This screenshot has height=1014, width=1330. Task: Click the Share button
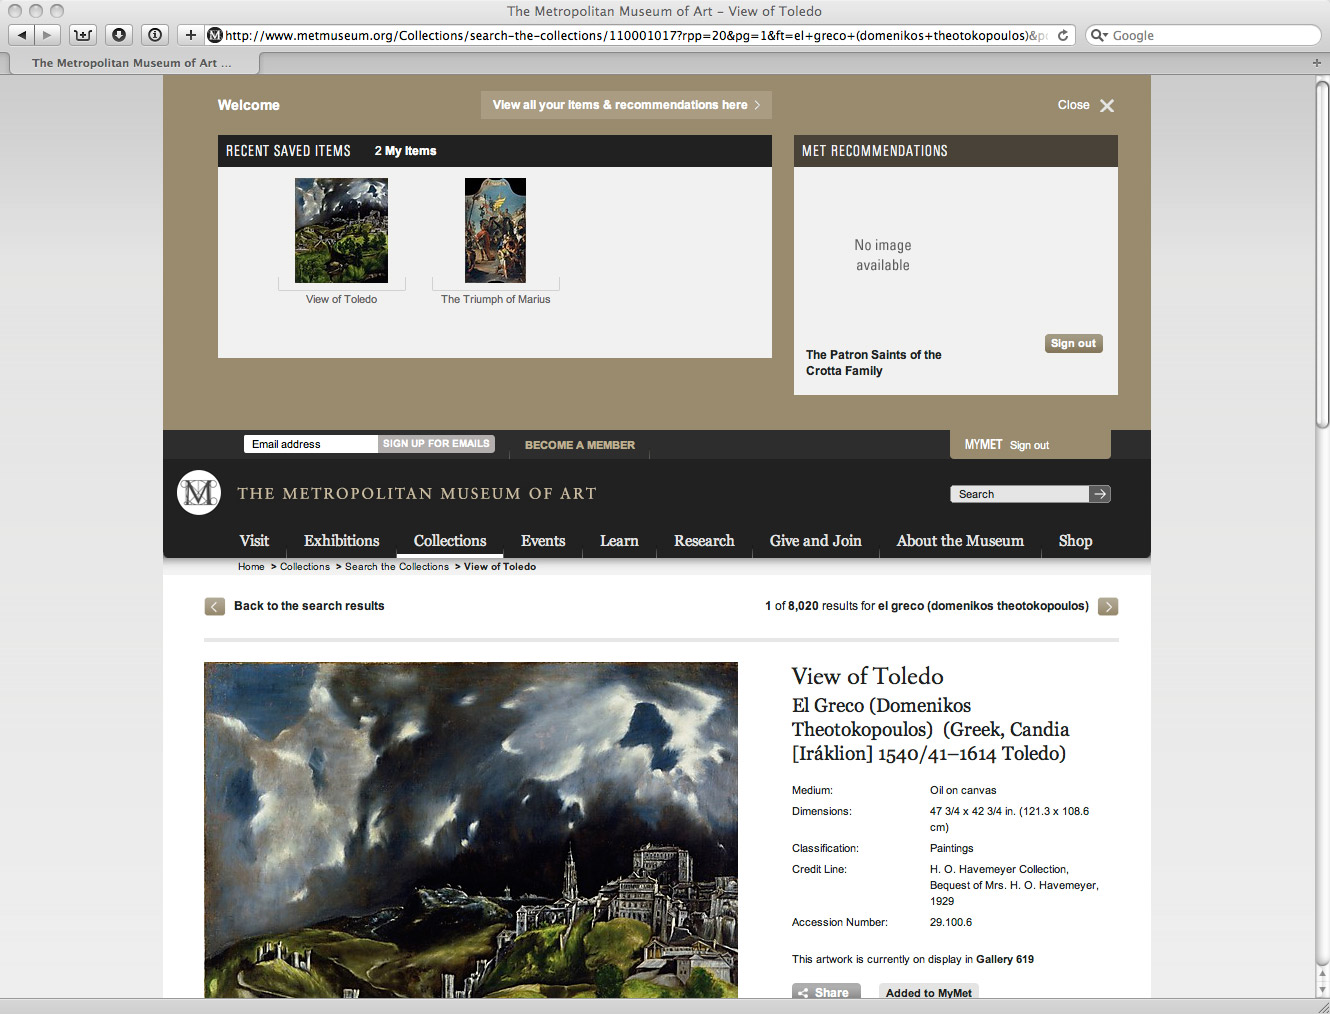pyautogui.click(x=826, y=992)
